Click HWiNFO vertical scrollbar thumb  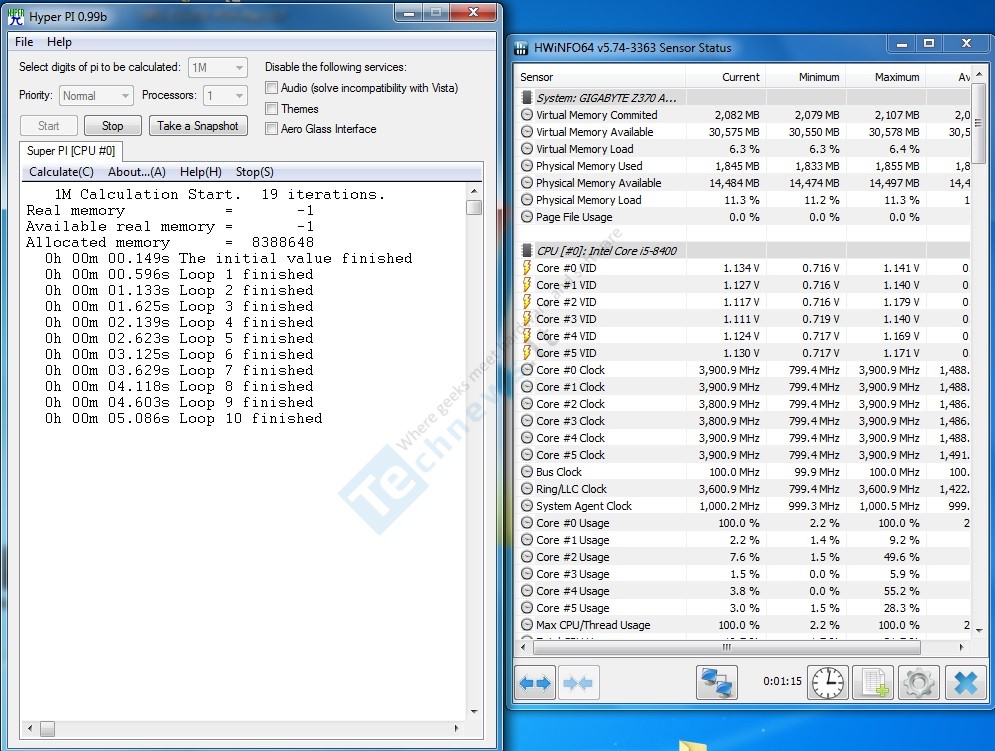(979, 123)
